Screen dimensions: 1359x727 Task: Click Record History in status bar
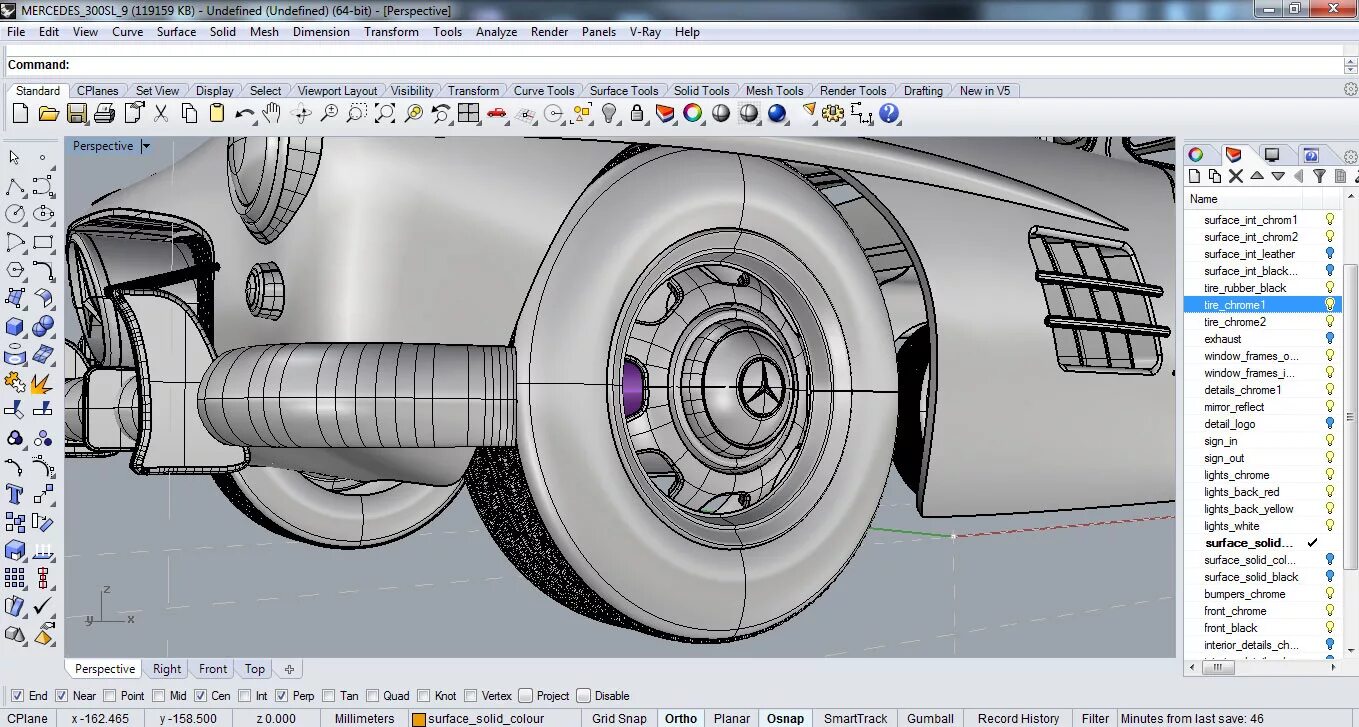[x=1018, y=718]
